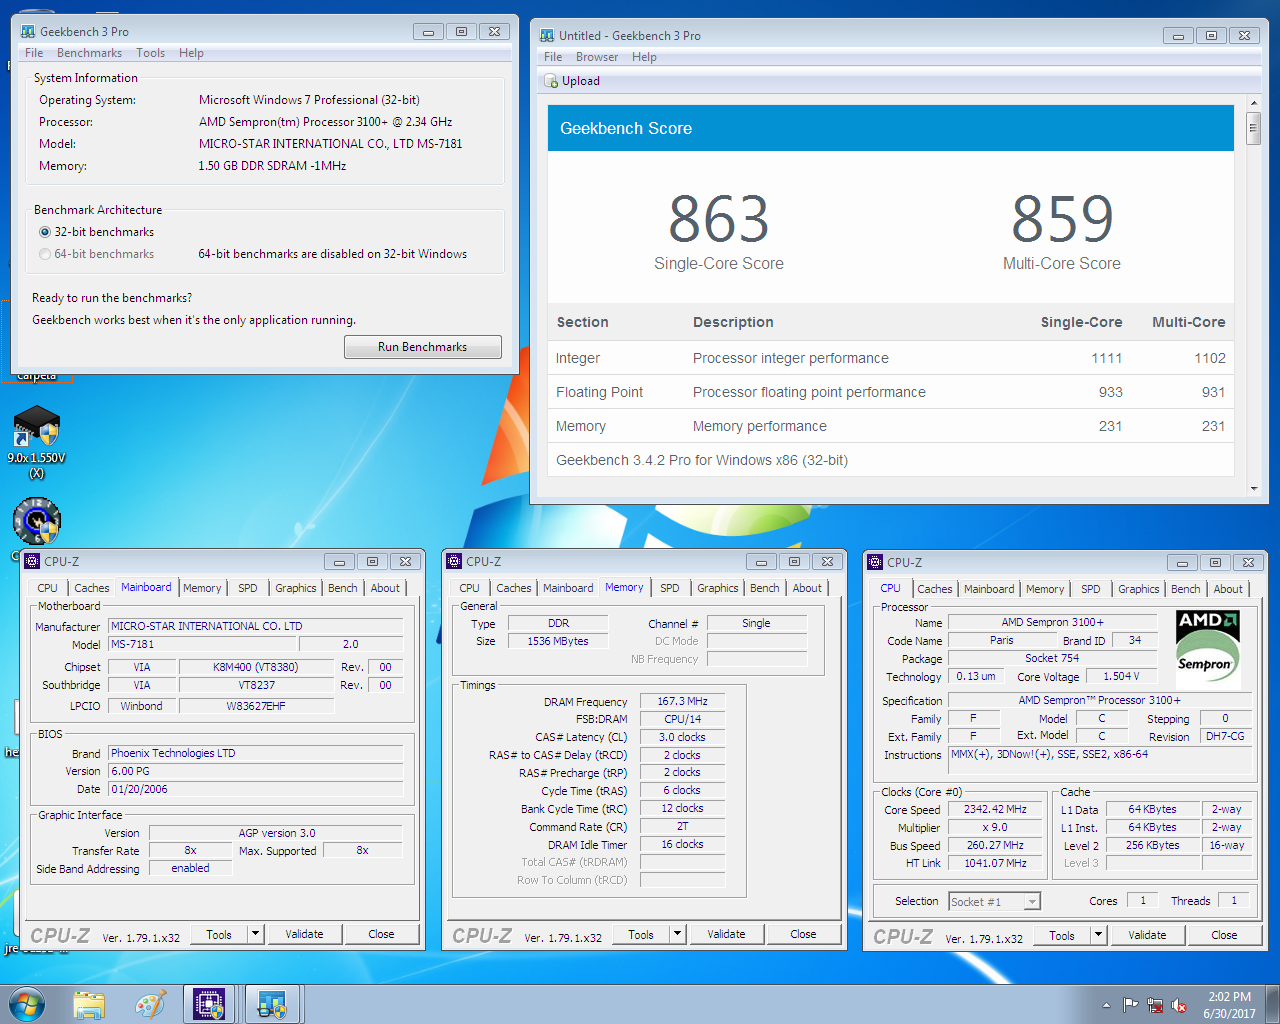Viewport: 1280px width, 1024px height.
Task: Open CPU tab in CPU-Z Memory window
Action: click(x=469, y=588)
